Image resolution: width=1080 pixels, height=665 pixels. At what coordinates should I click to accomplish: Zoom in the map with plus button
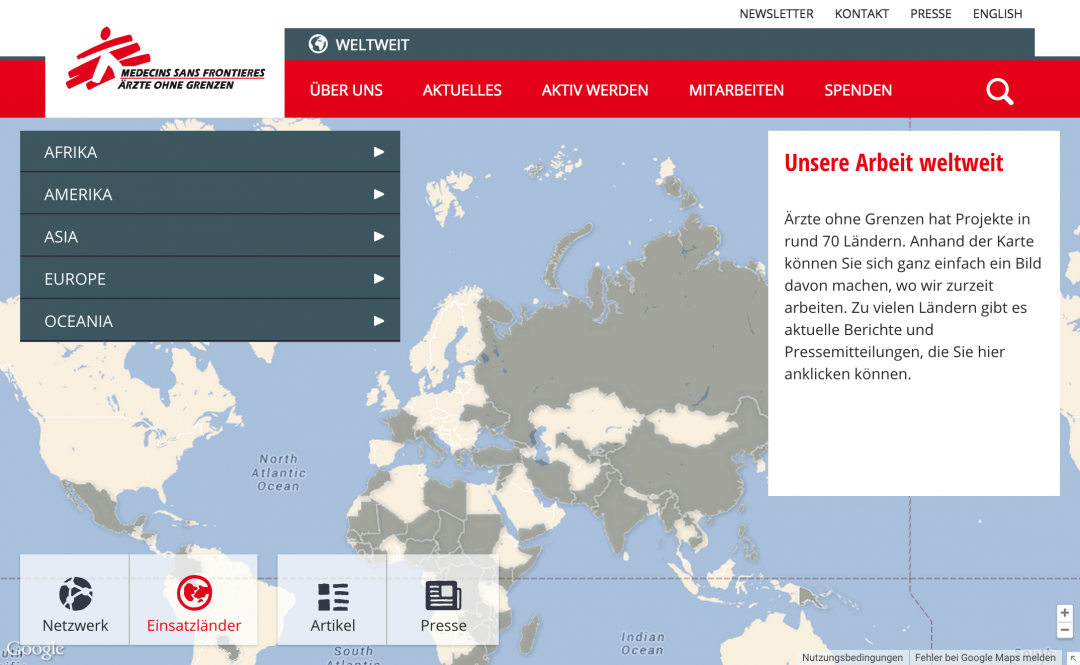coord(1065,613)
